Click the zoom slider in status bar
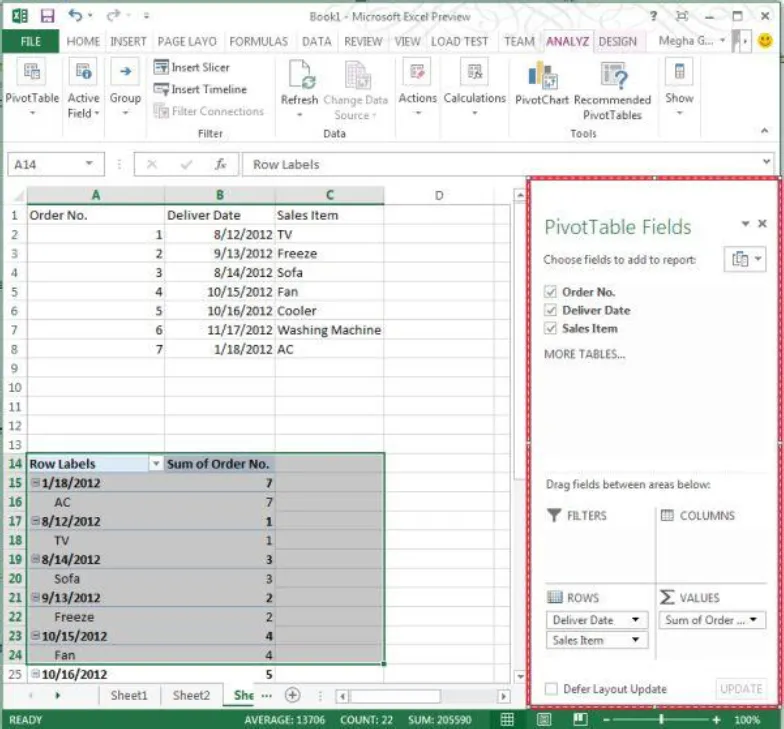Image resolution: width=784 pixels, height=729 pixels. click(660, 719)
